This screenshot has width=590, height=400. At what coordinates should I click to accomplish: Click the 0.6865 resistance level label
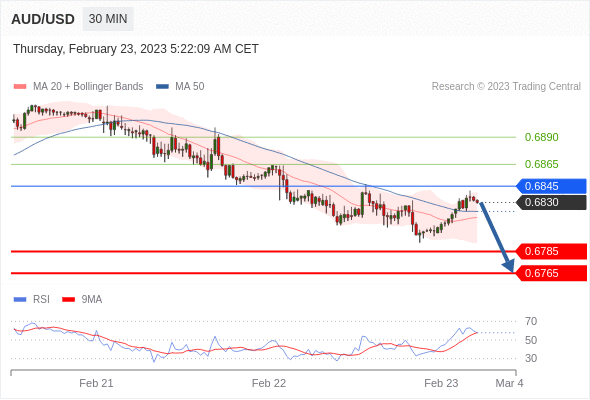pos(541,164)
